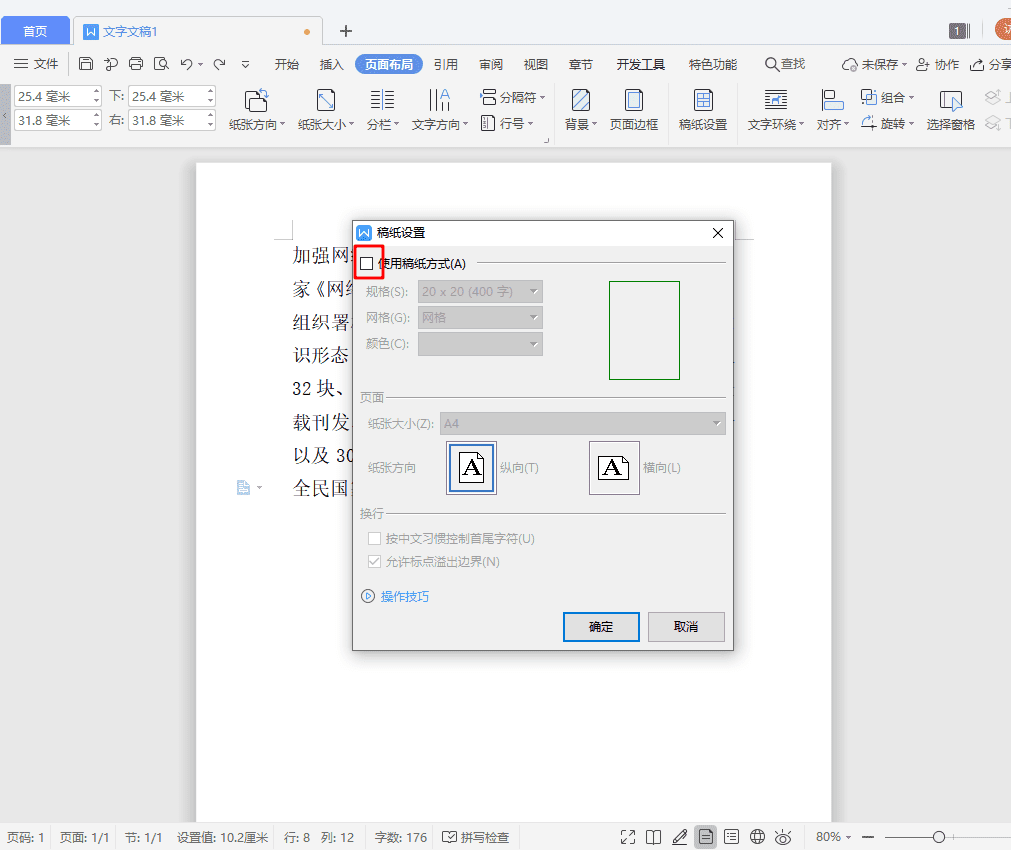Add new document tab with plus

tap(346, 31)
